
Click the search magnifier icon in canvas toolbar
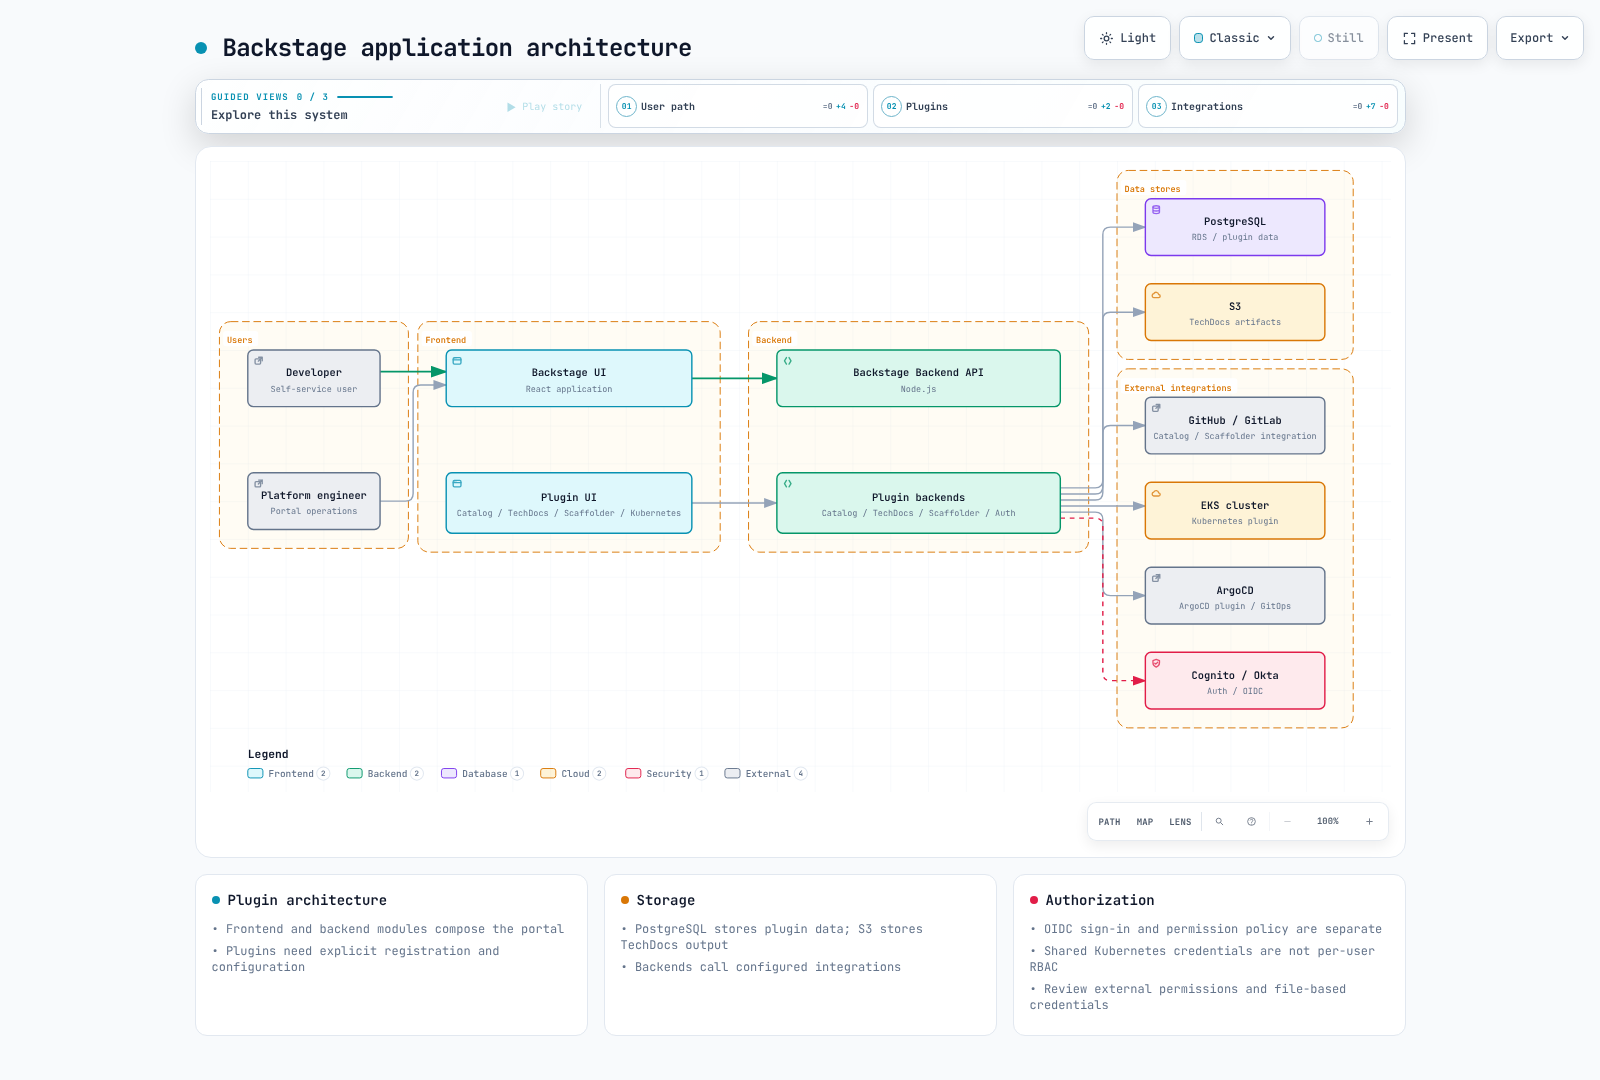point(1219,822)
